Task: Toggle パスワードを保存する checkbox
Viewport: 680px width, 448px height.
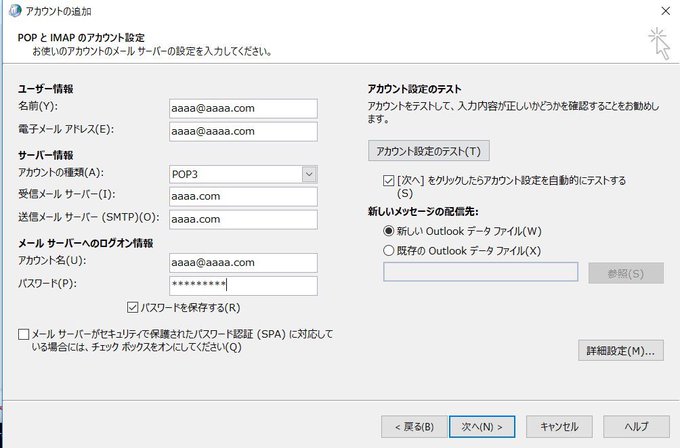Action: coord(132,307)
